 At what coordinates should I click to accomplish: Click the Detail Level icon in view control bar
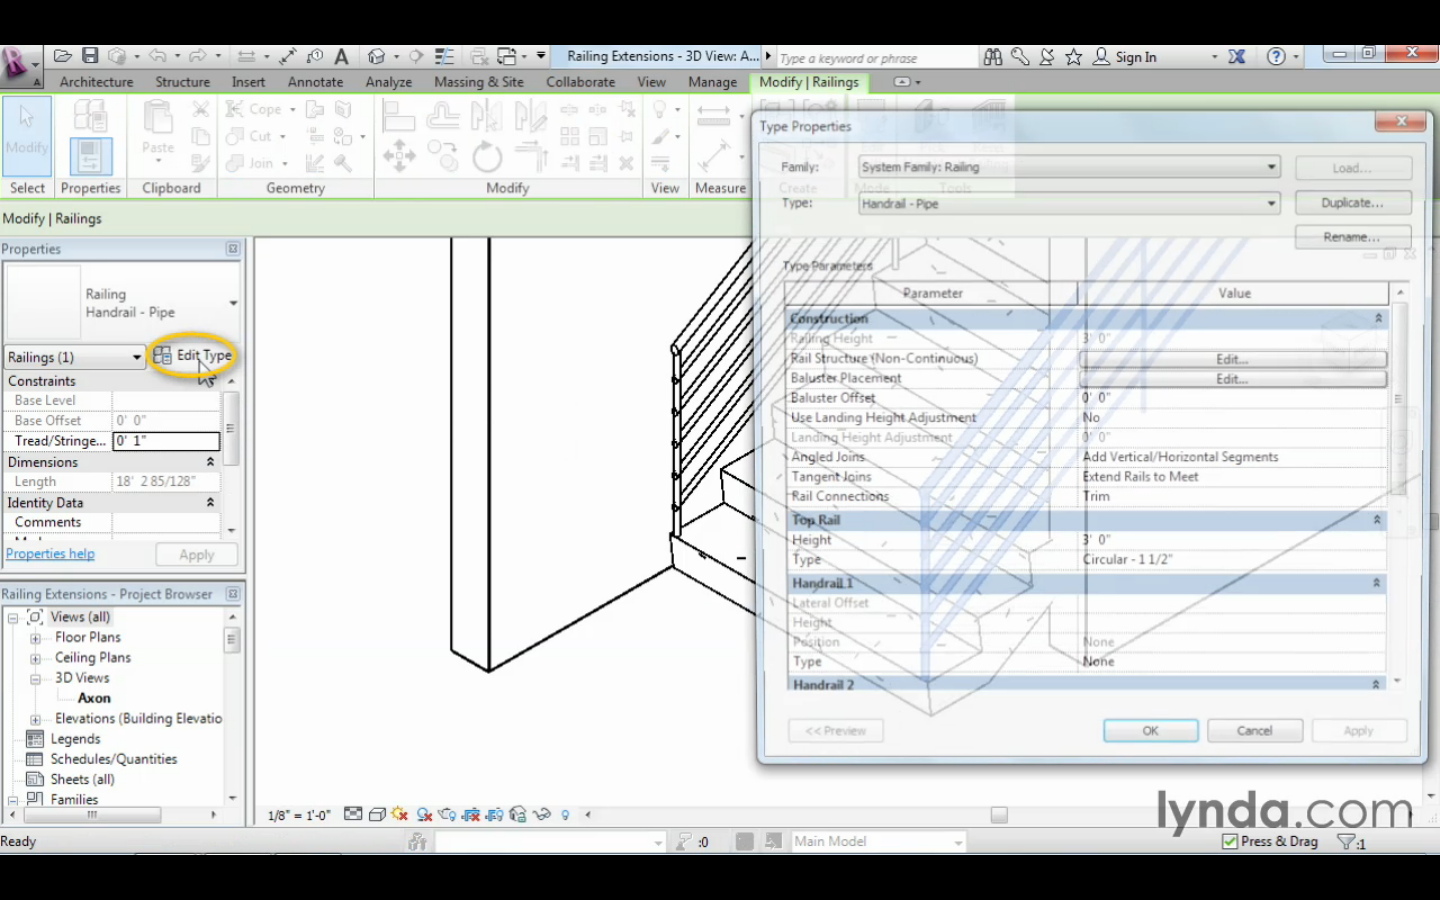point(353,814)
